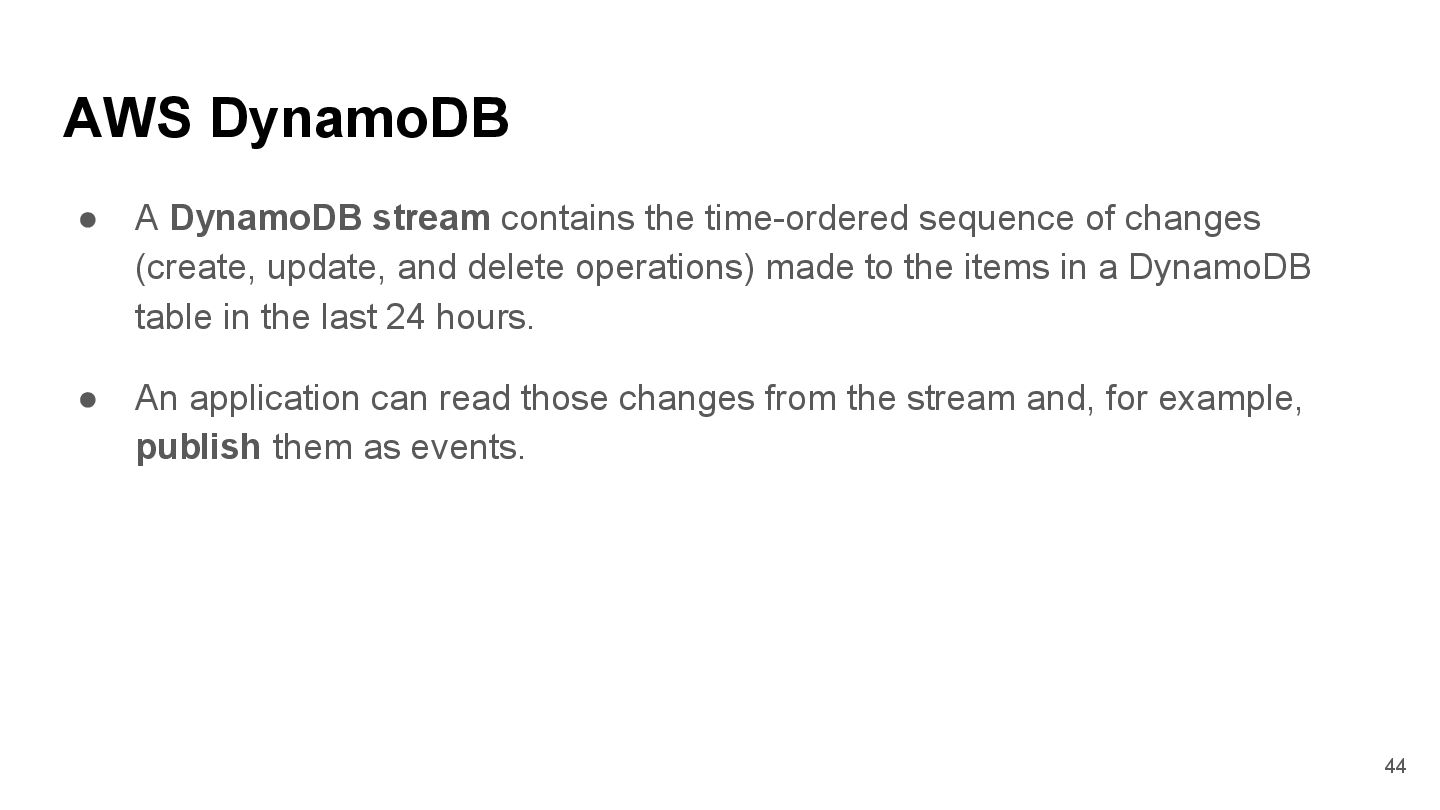
Task: Click the words '(create, update, and delete operations)'
Action: click(445, 268)
